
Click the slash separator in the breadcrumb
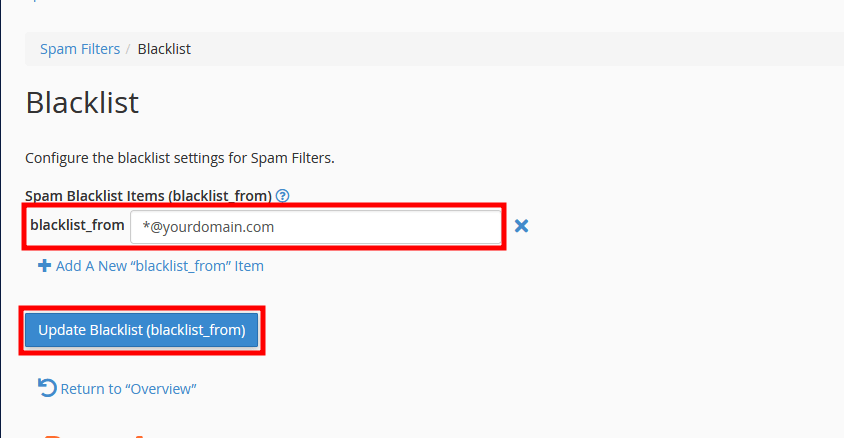click(x=129, y=48)
